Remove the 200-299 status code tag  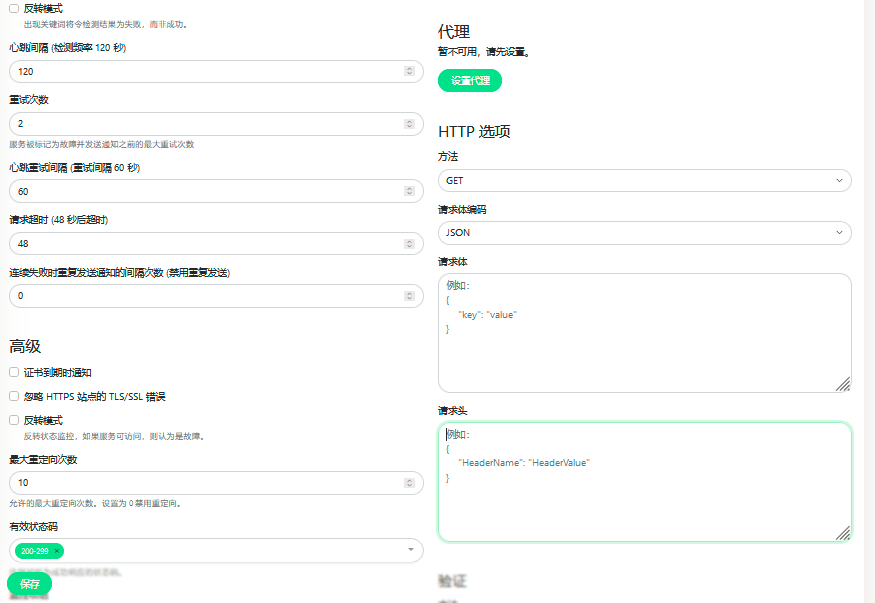pos(57,551)
